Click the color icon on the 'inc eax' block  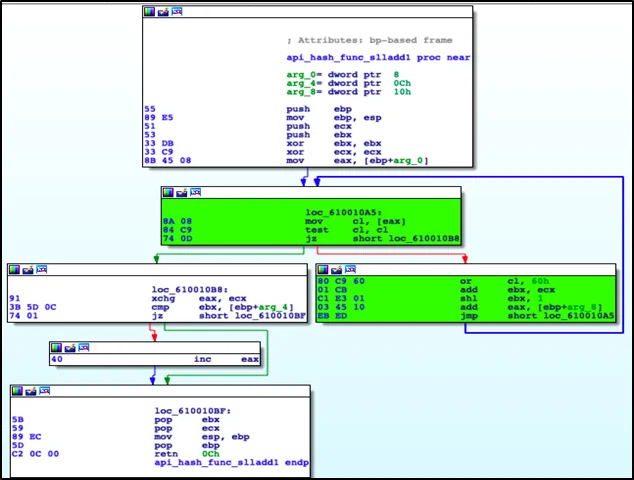pos(56,347)
